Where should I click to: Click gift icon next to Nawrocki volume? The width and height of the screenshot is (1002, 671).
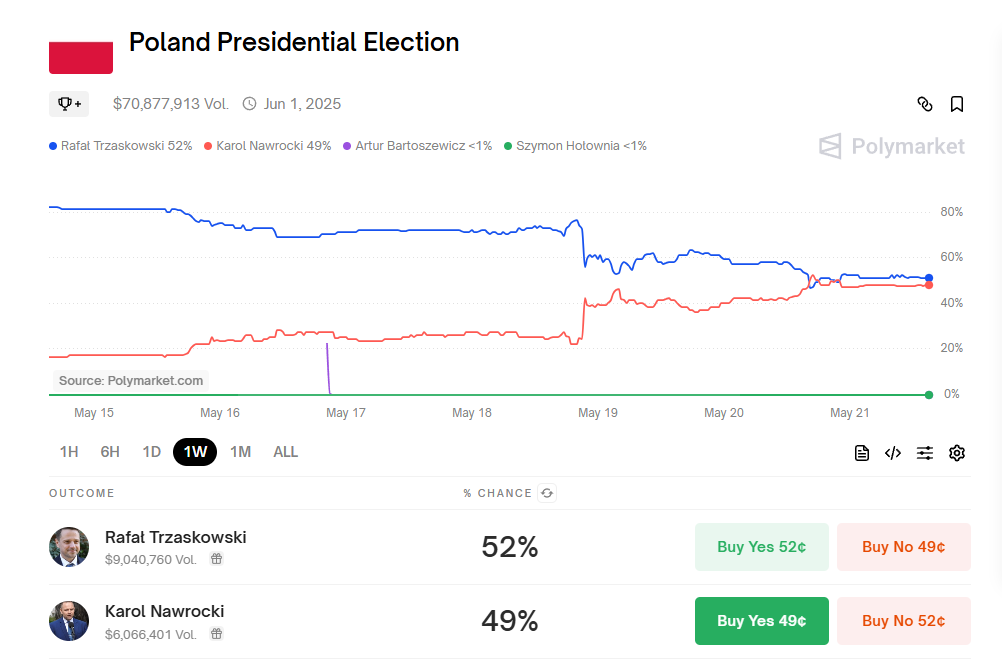(x=216, y=633)
